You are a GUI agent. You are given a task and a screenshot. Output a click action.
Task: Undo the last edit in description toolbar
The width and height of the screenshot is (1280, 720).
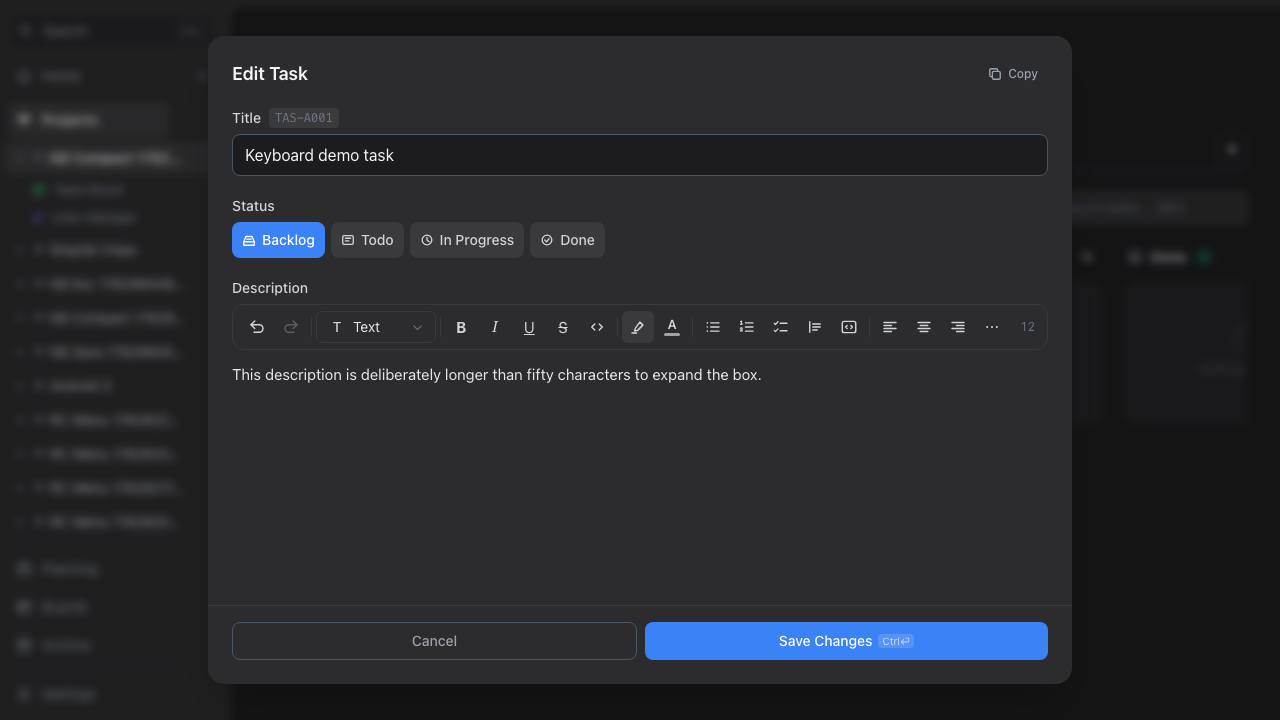[x=257, y=327]
